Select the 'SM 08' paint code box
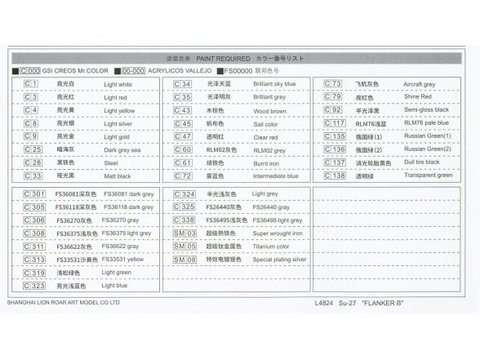The width and height of the screenshot is (480, 360). (x=185, y=260)
